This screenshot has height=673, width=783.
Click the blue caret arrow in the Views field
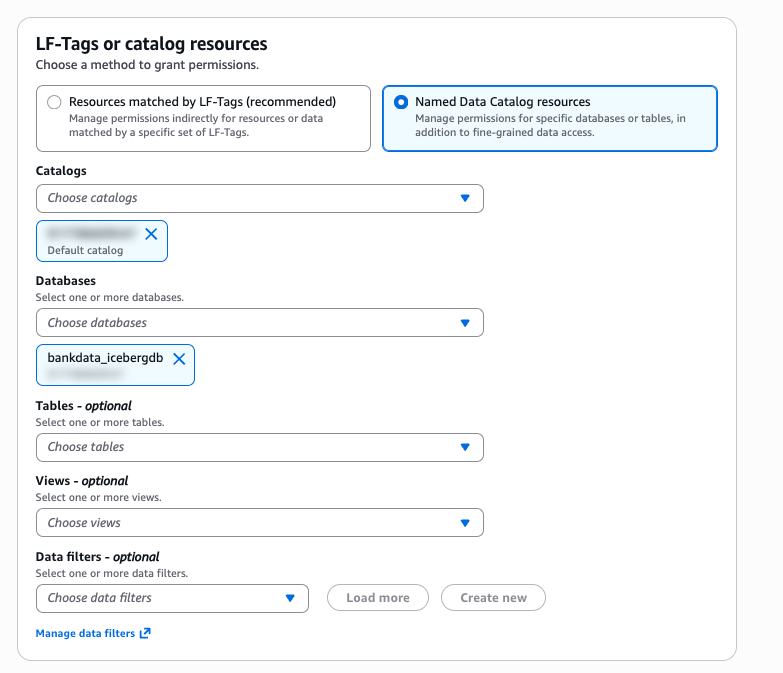465,522
